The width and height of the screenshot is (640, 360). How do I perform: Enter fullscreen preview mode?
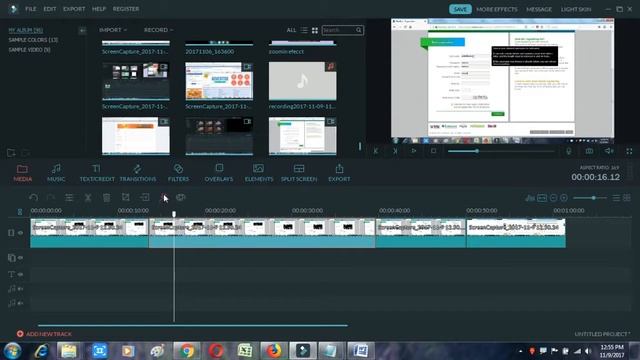(629, 151)
